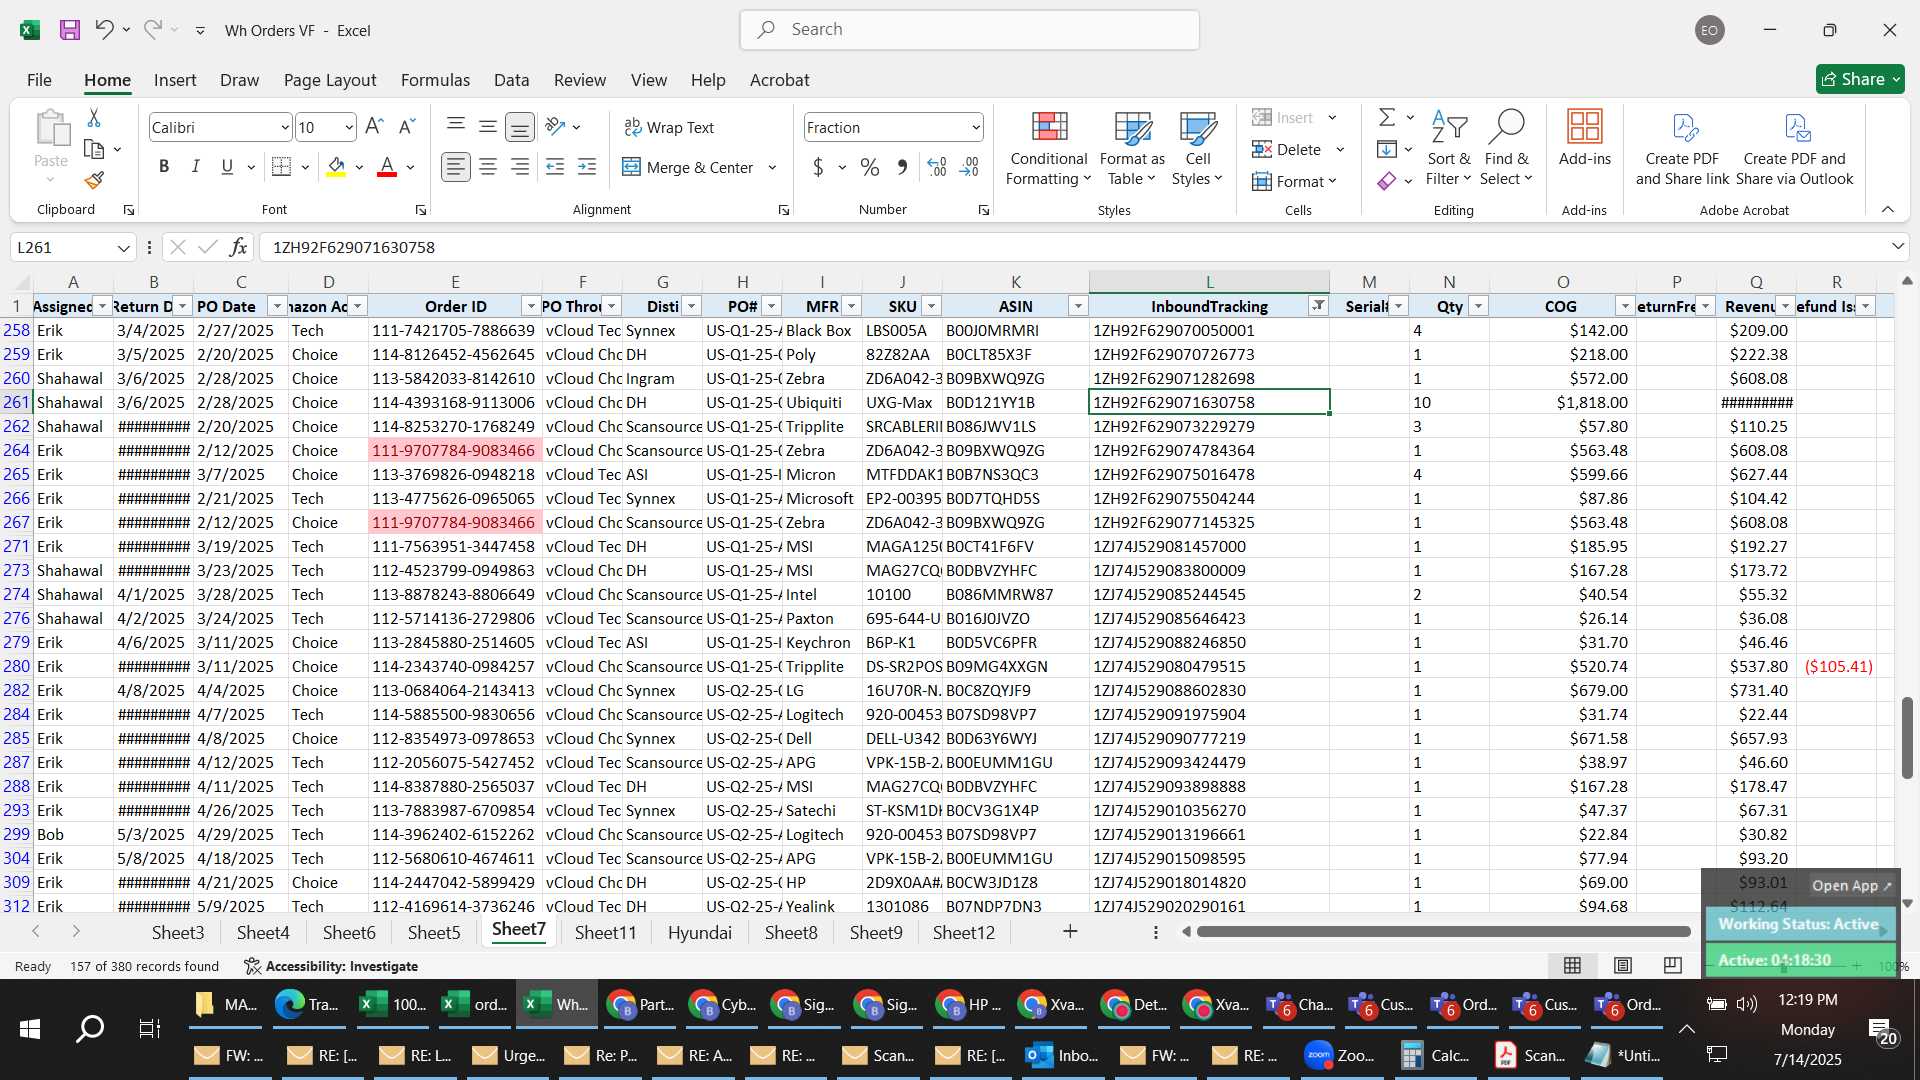Toggle Underline formatting
This screenshot has width=1920, height=1080.
[227, 167]
